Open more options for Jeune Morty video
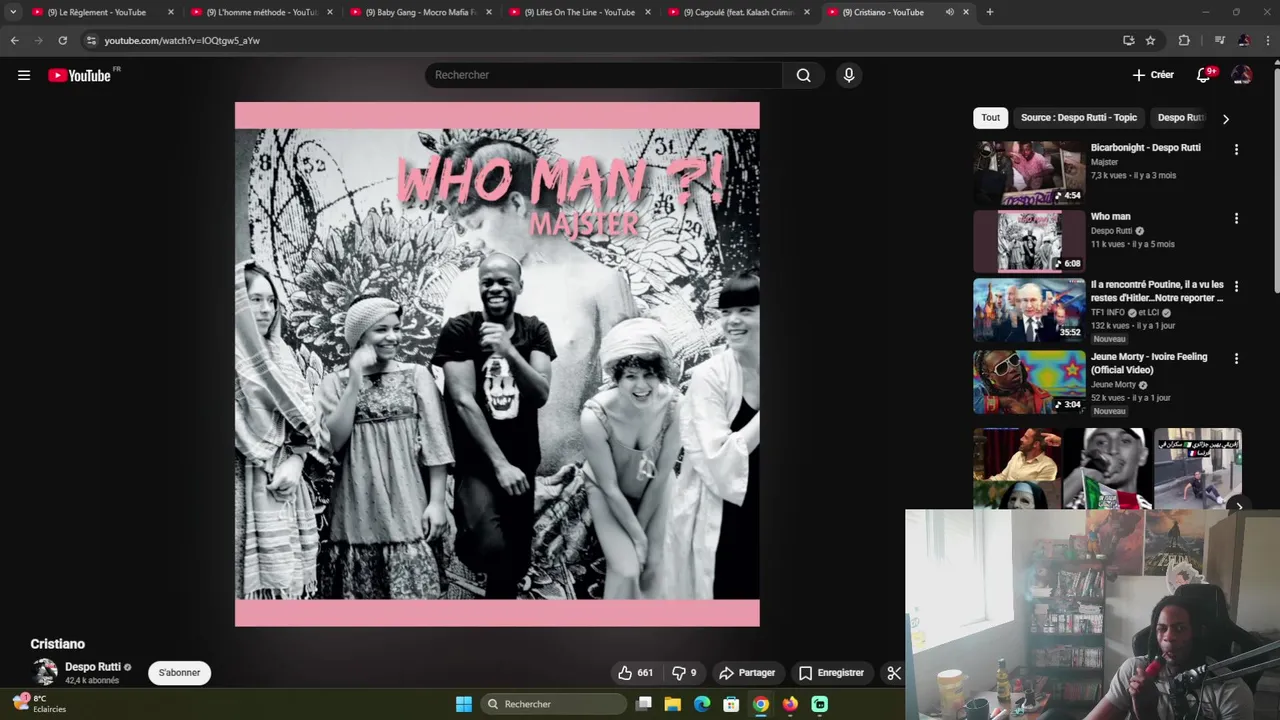1280x720 pixels. click(x=1236, y=358)
